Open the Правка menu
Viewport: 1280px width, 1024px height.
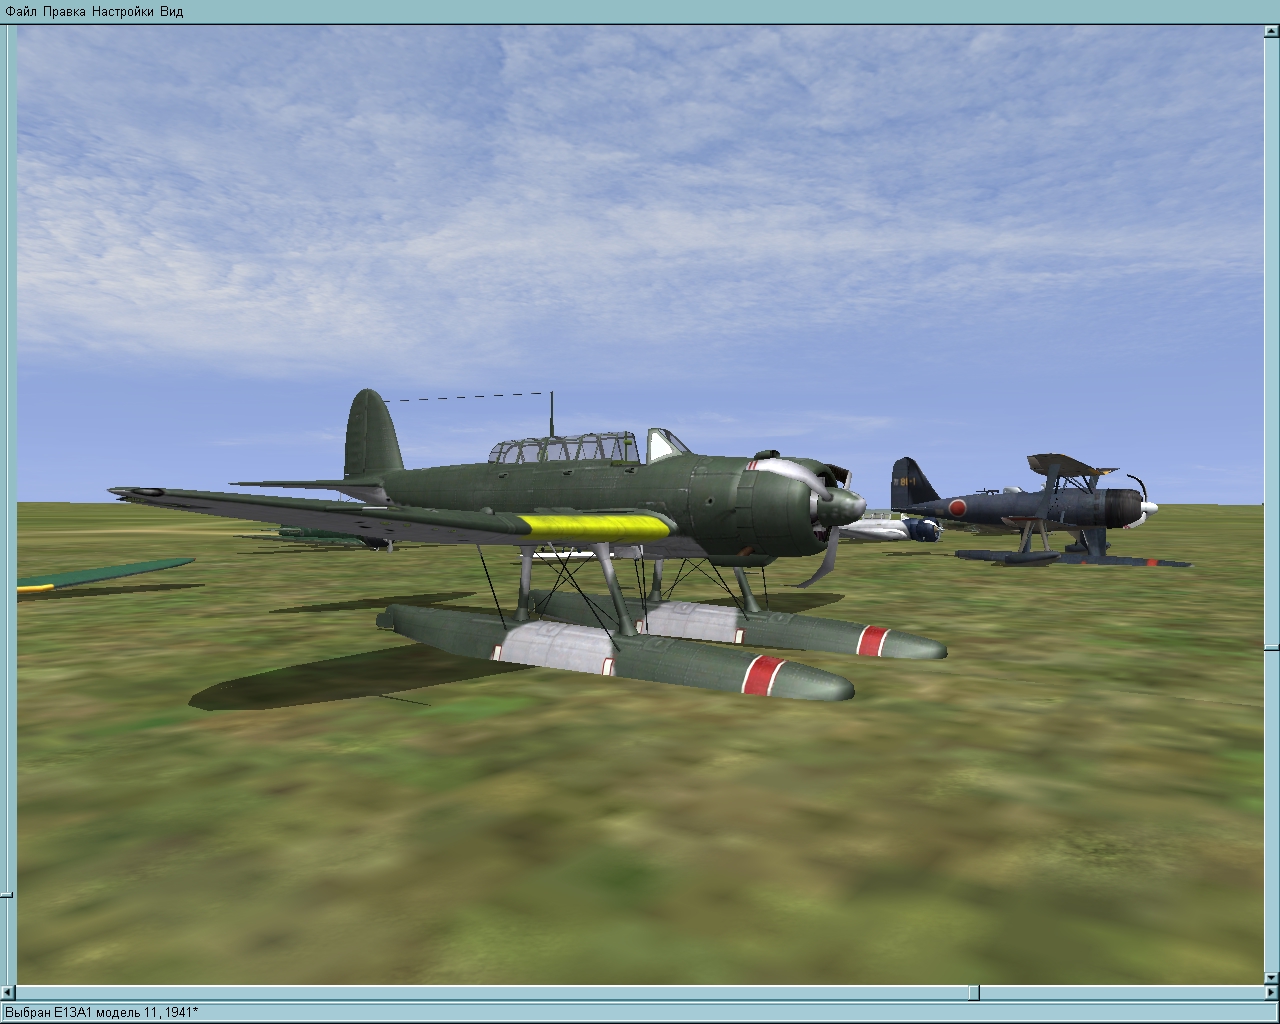[64, 11]
